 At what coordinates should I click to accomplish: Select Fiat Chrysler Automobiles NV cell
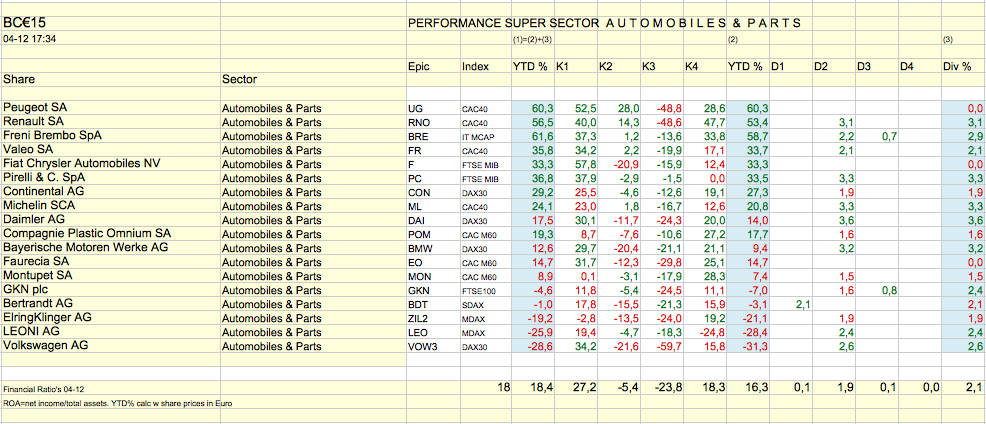click(x=110, y=163)
